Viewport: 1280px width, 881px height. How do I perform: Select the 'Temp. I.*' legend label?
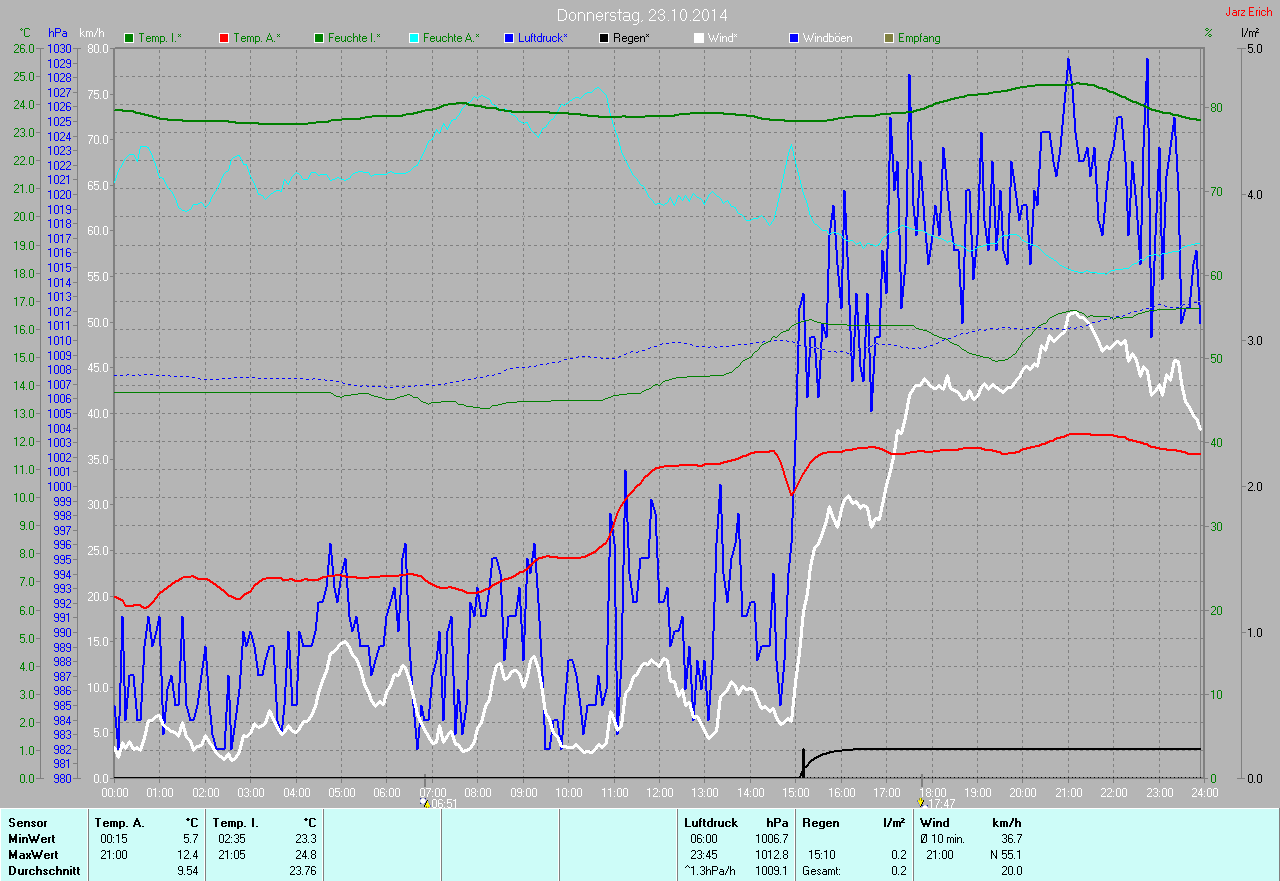coord(160,38)
